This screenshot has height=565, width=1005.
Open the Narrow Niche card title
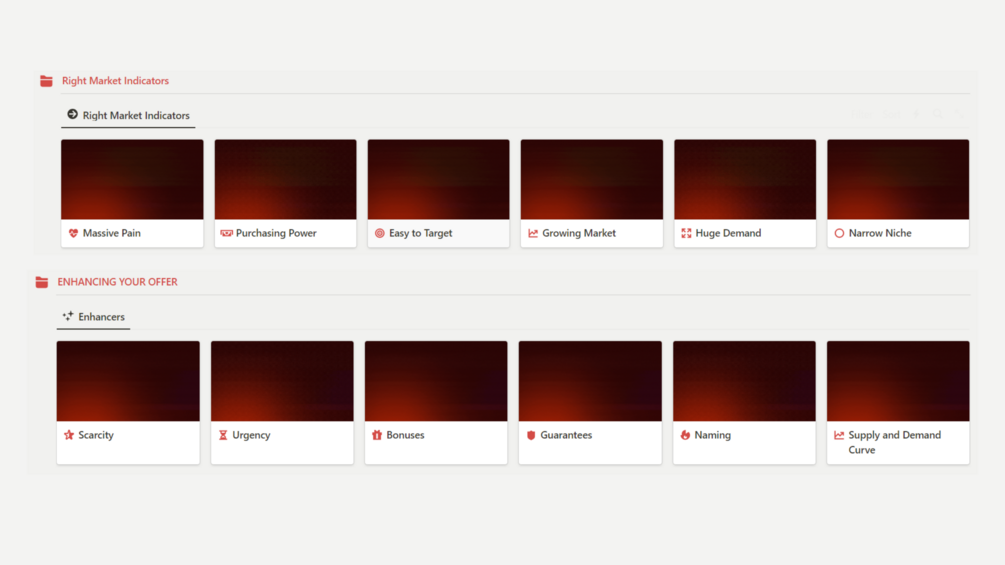(880, 233)
